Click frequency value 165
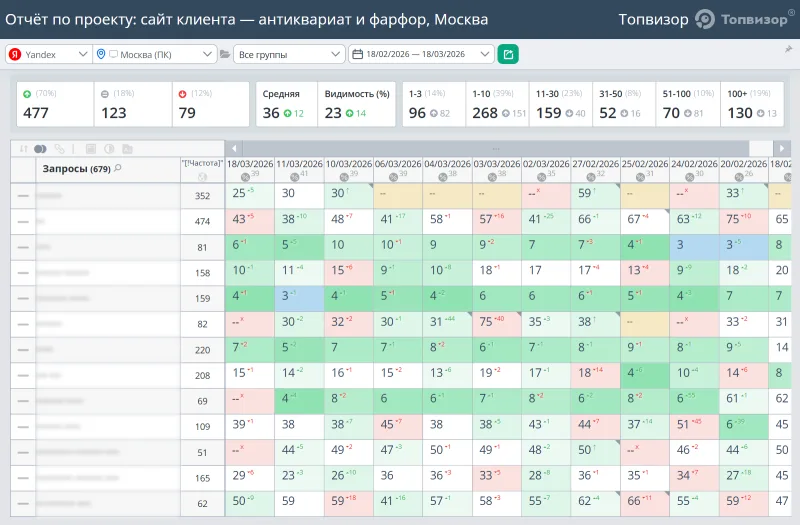800x525 pixels. click(203, 478)
